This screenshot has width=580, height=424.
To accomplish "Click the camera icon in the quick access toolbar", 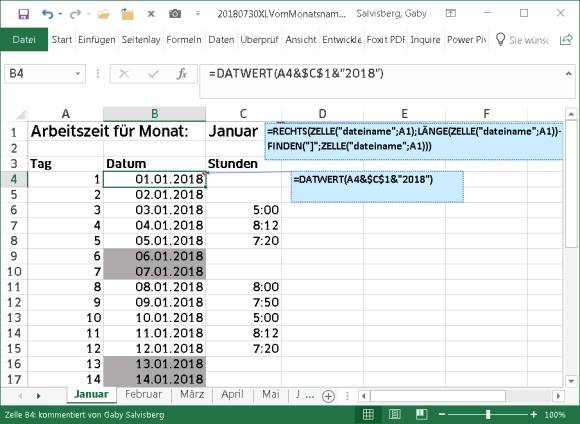I will 175,14.
